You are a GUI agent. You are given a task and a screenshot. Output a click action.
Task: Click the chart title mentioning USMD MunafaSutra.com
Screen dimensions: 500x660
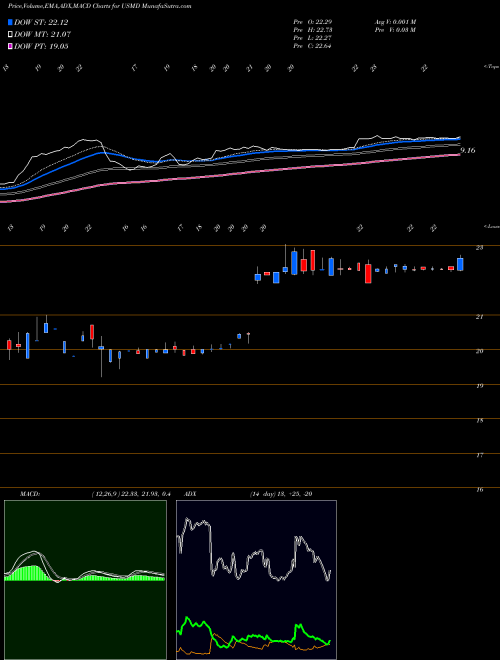[99, 6]
